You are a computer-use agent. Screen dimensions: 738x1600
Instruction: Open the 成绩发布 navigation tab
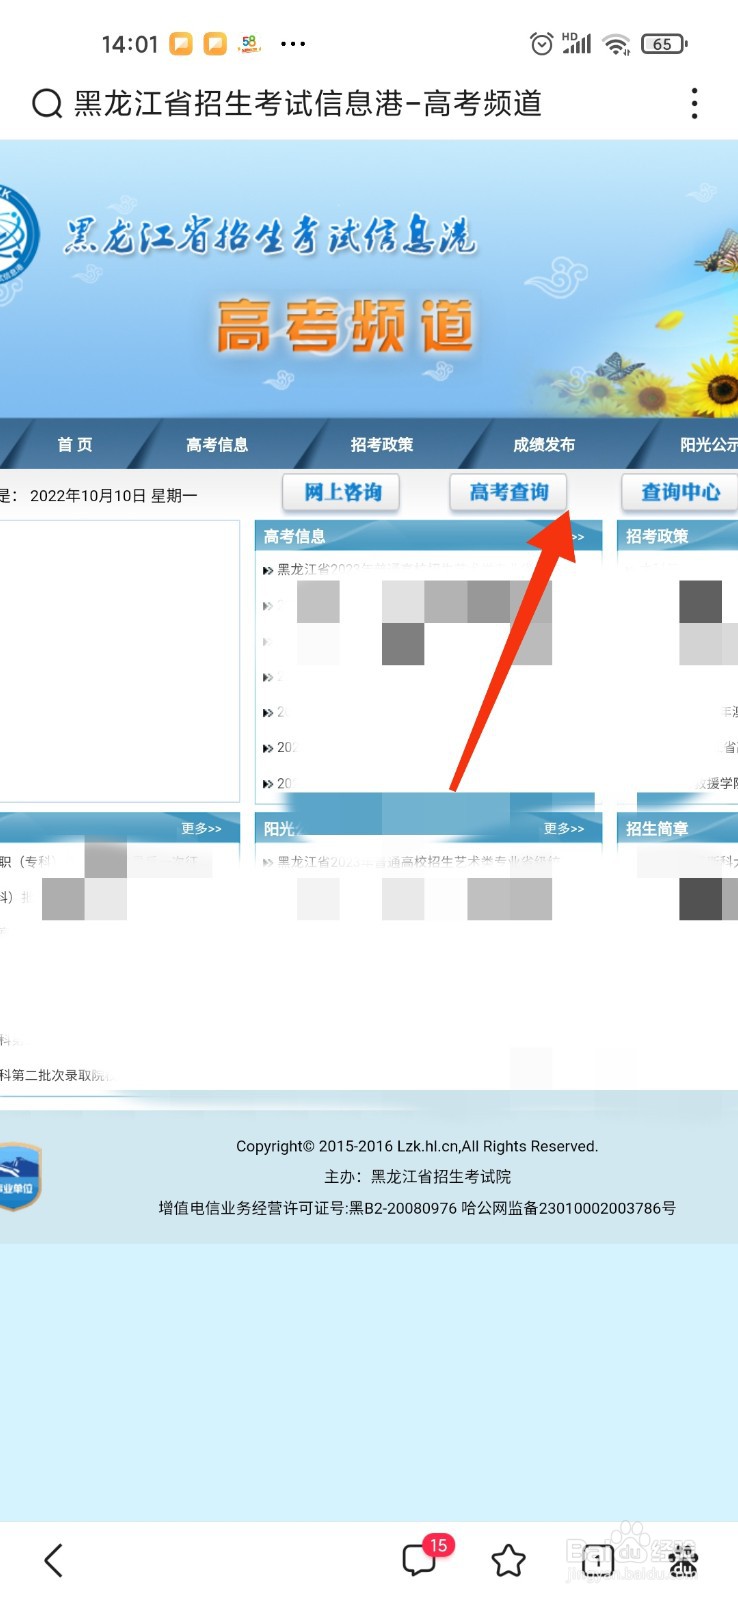[x=544, y=444]
